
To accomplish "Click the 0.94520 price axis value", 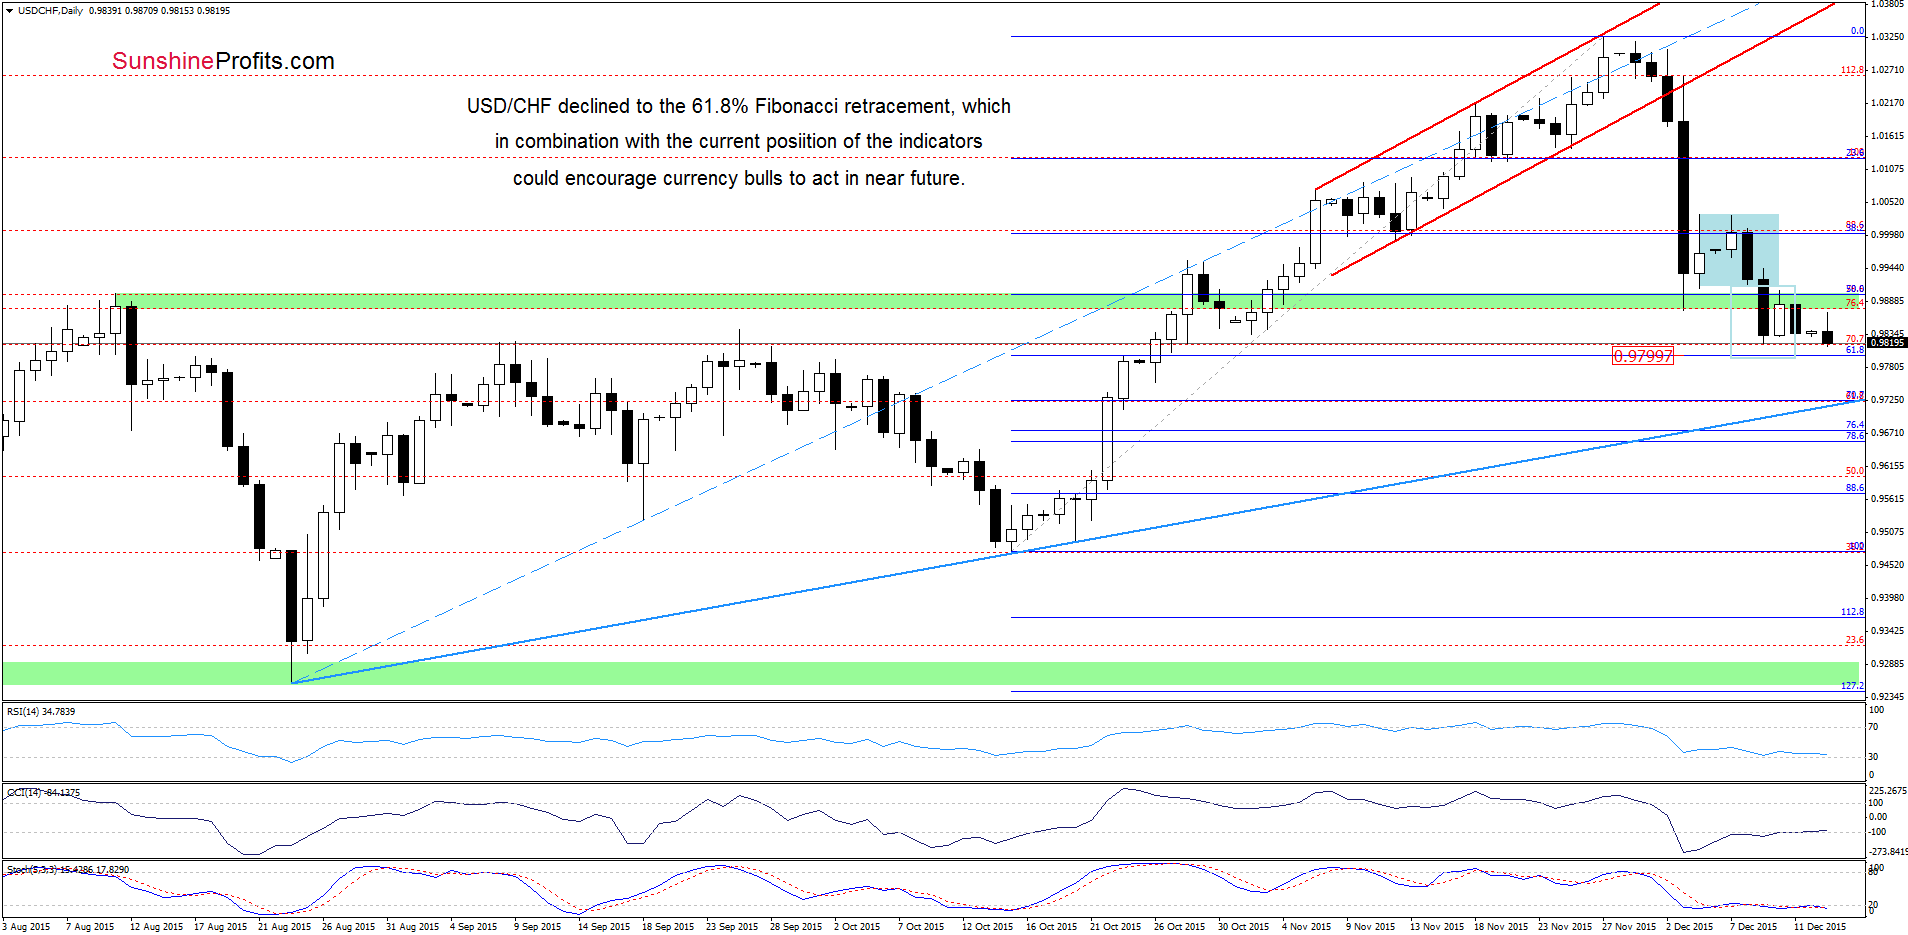I will point(1888,565).
